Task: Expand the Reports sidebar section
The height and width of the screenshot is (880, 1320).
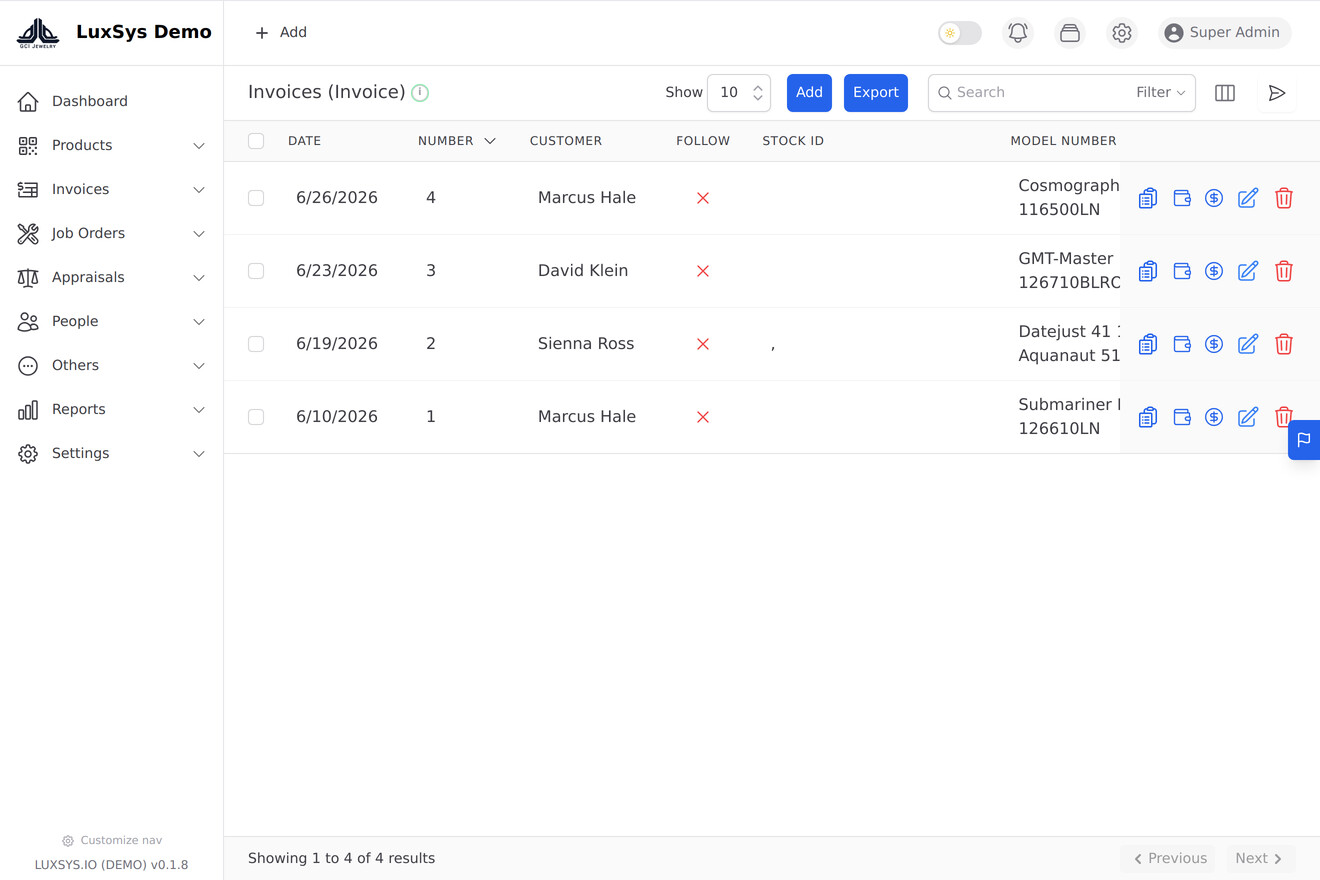Action: point(111,410)
